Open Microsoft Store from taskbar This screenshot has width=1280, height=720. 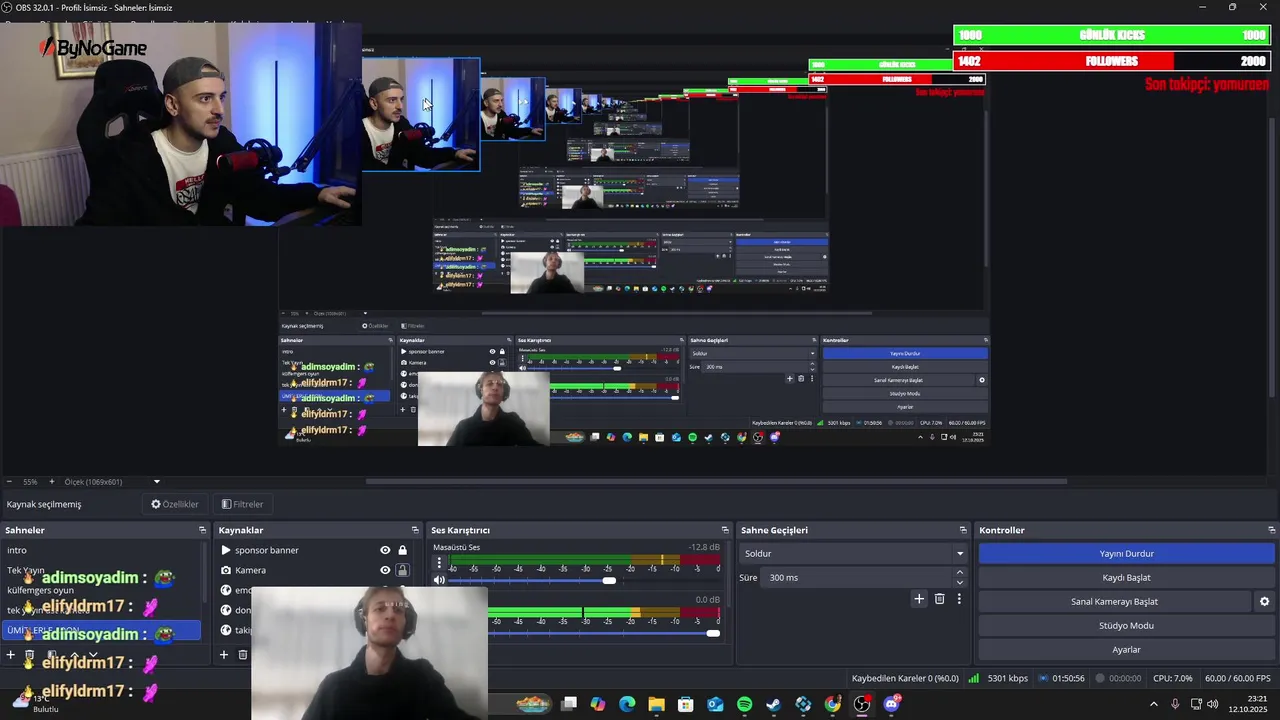pos(686,704)
